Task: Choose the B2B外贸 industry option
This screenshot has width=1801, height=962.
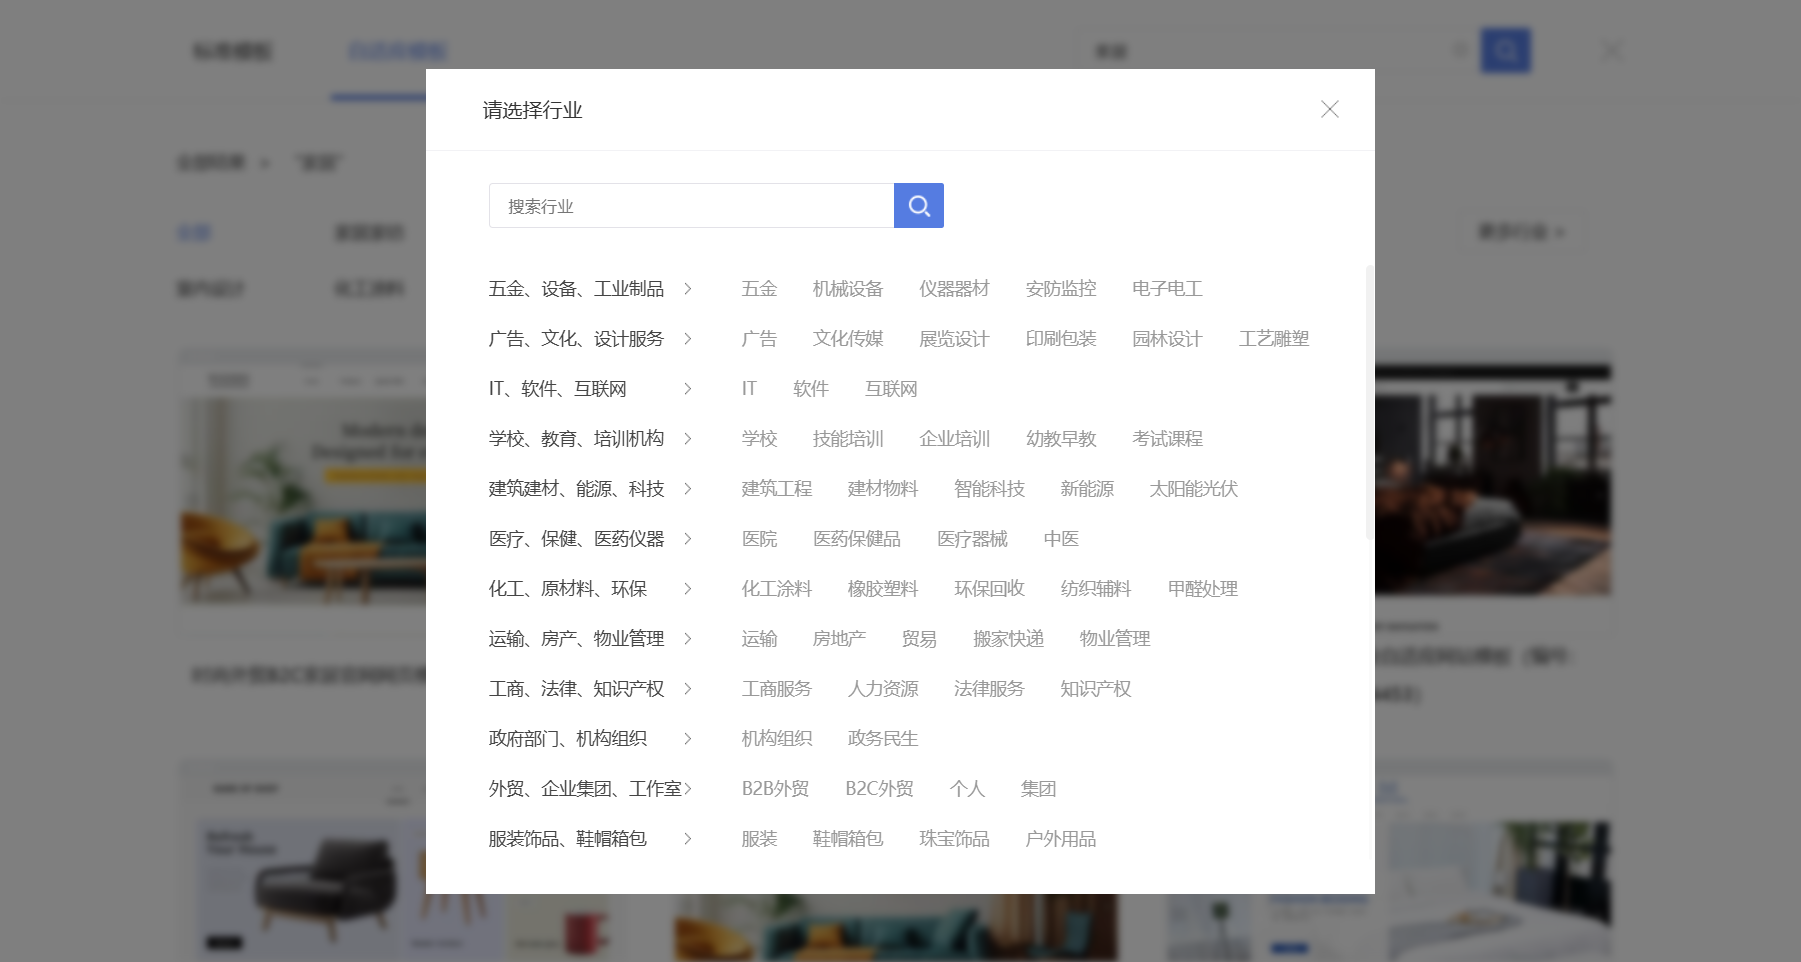Action: (775, 788)
